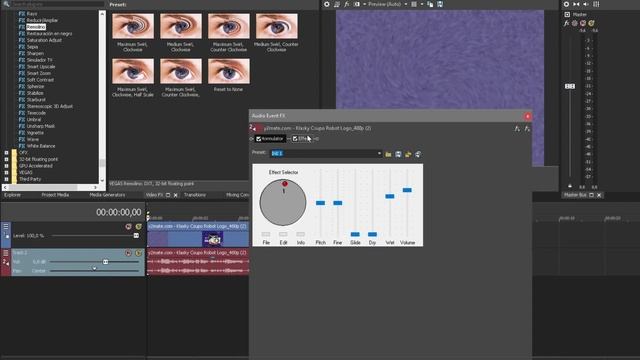Mute audio Track 2
Screen dimensions: 640x360
[x=129, y=253]
